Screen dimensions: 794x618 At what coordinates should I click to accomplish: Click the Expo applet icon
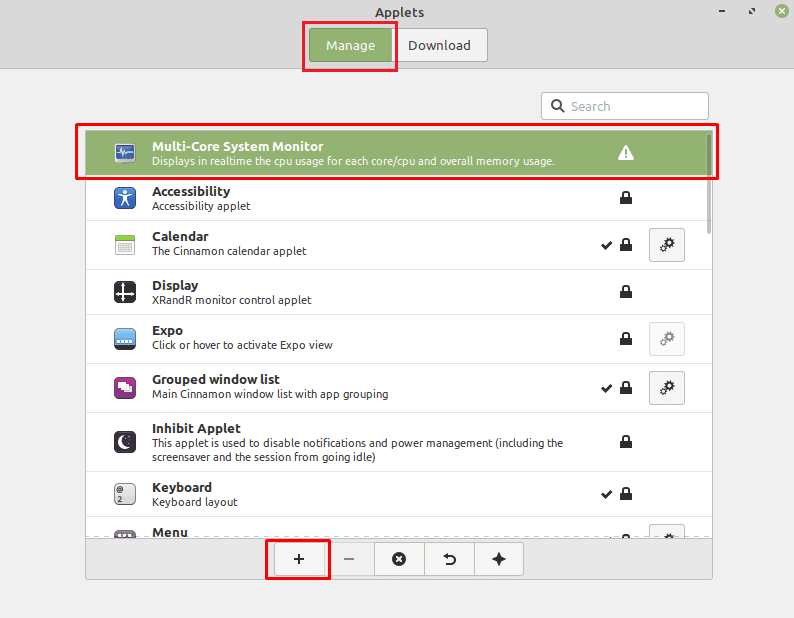click(x=125, y=339)
